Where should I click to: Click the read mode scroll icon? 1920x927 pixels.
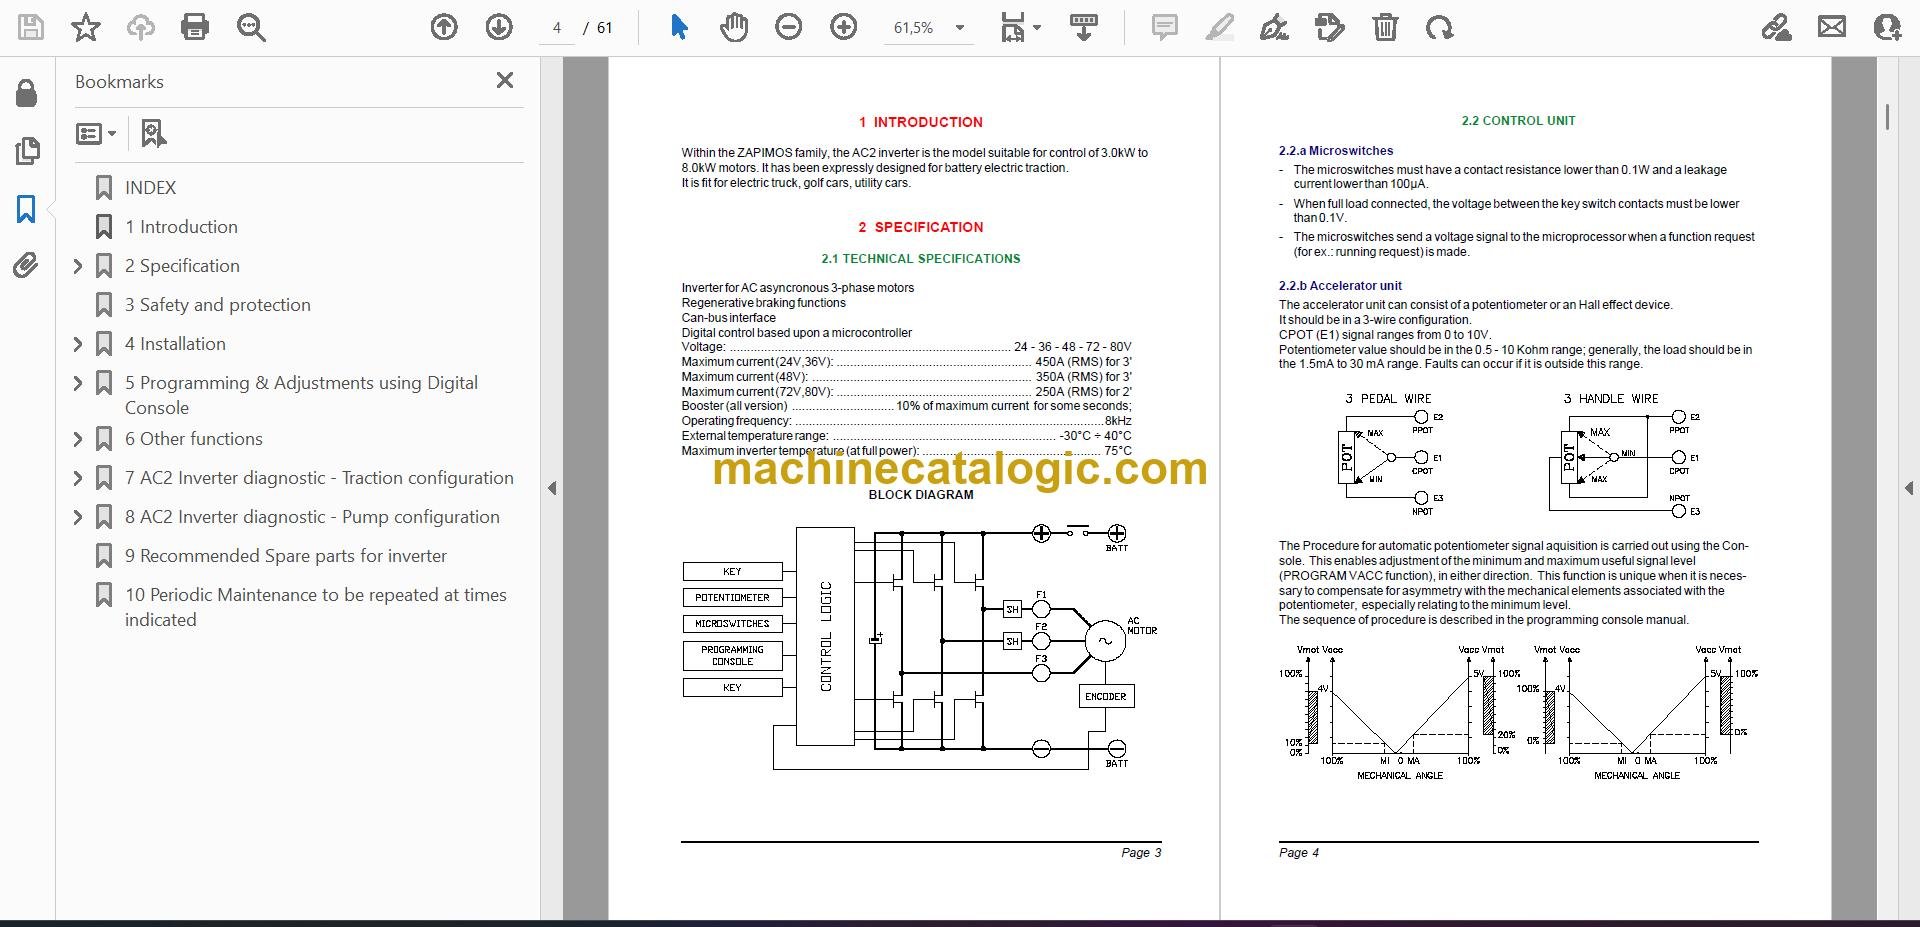(1084, 28)
